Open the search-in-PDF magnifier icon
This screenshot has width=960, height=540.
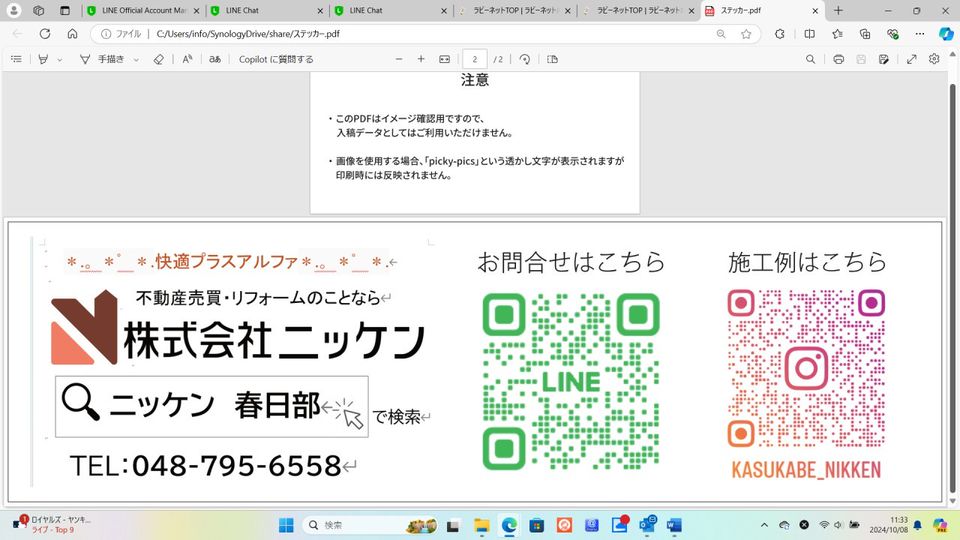[x=811, y=59]
